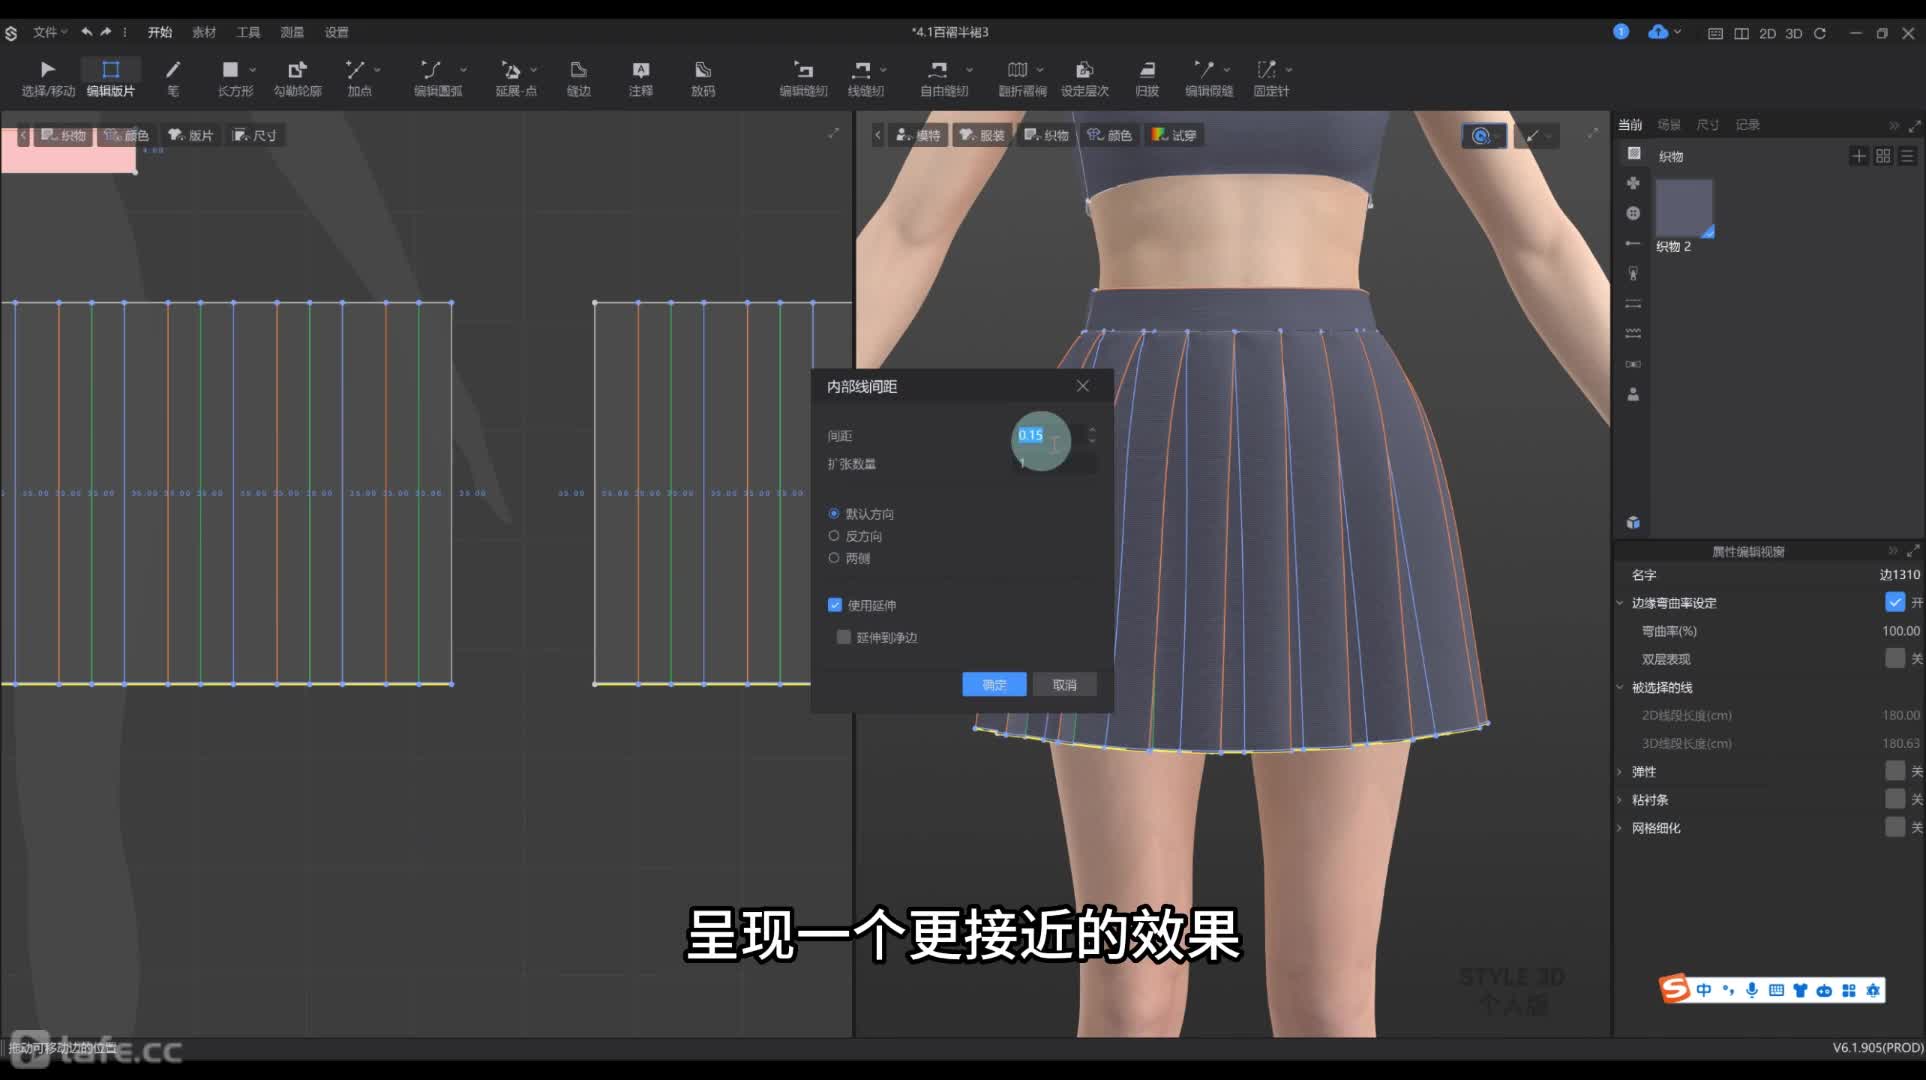
Task: Confirm dialog with 确定 button
Action: pyautogui.click(x=994, y=684)
